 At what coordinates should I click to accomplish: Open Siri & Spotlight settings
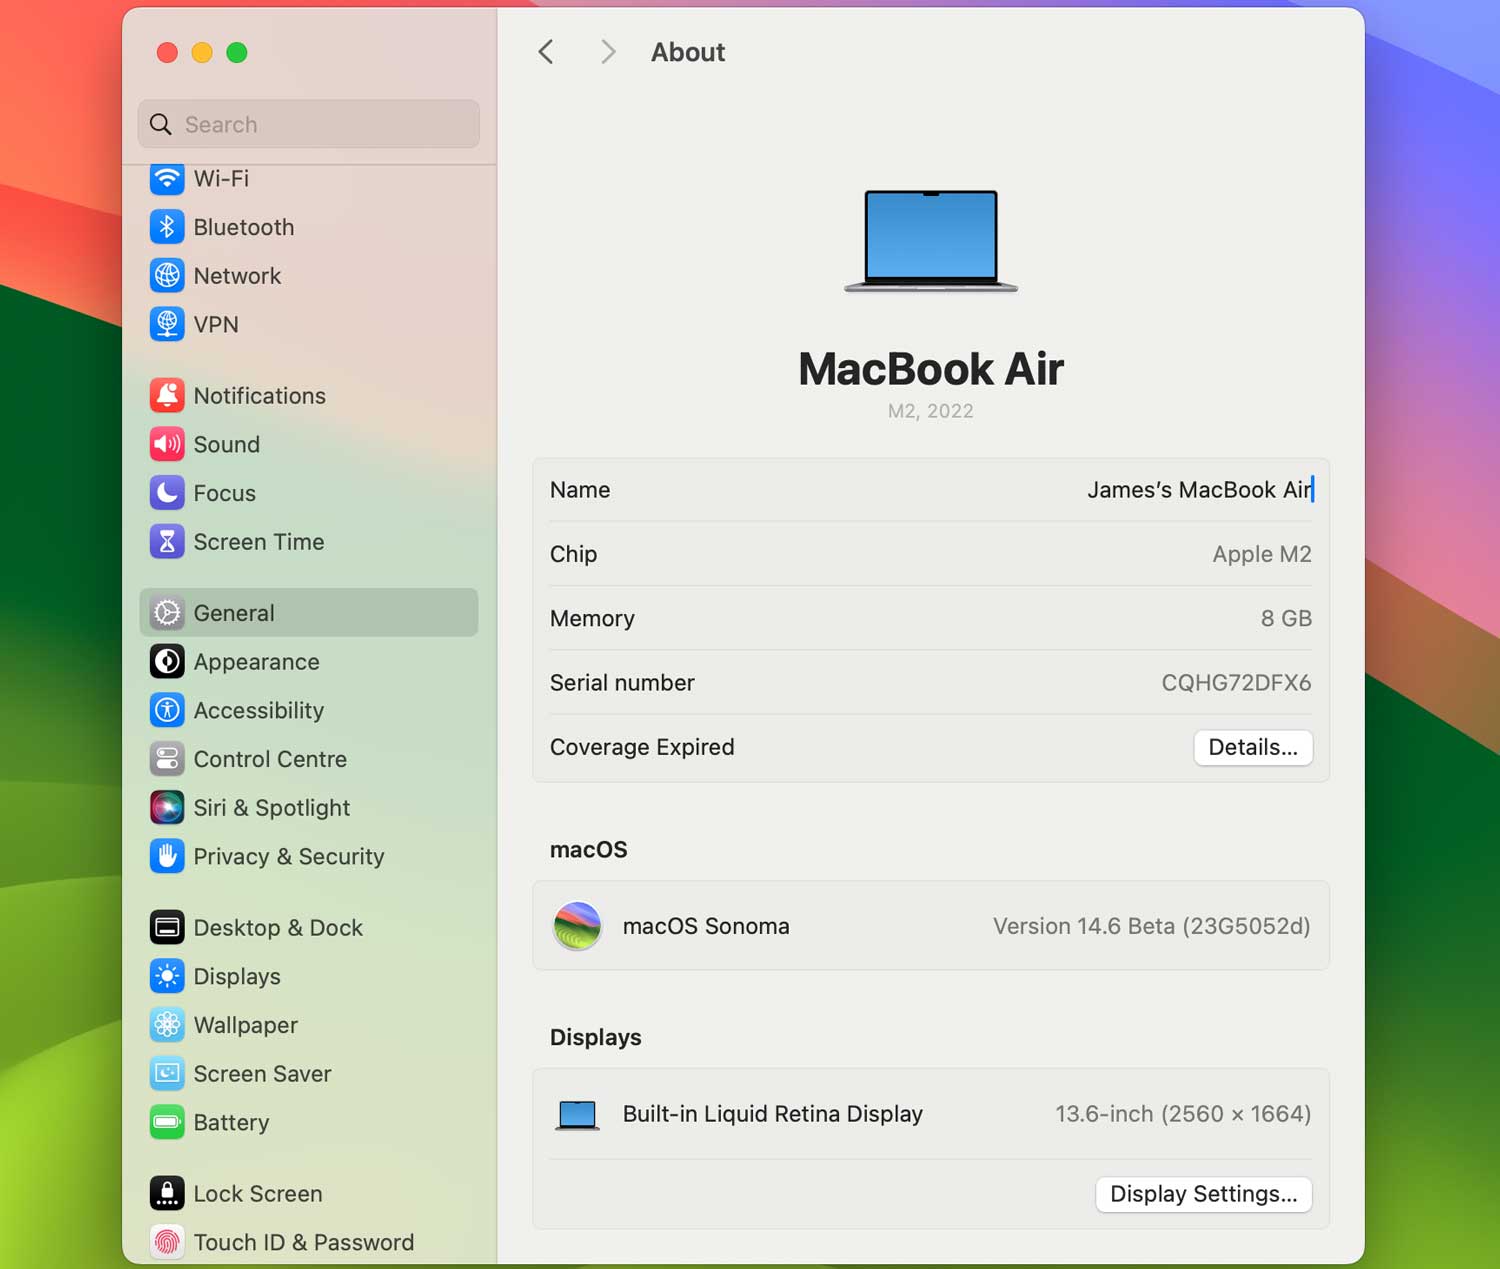[271, 808]
